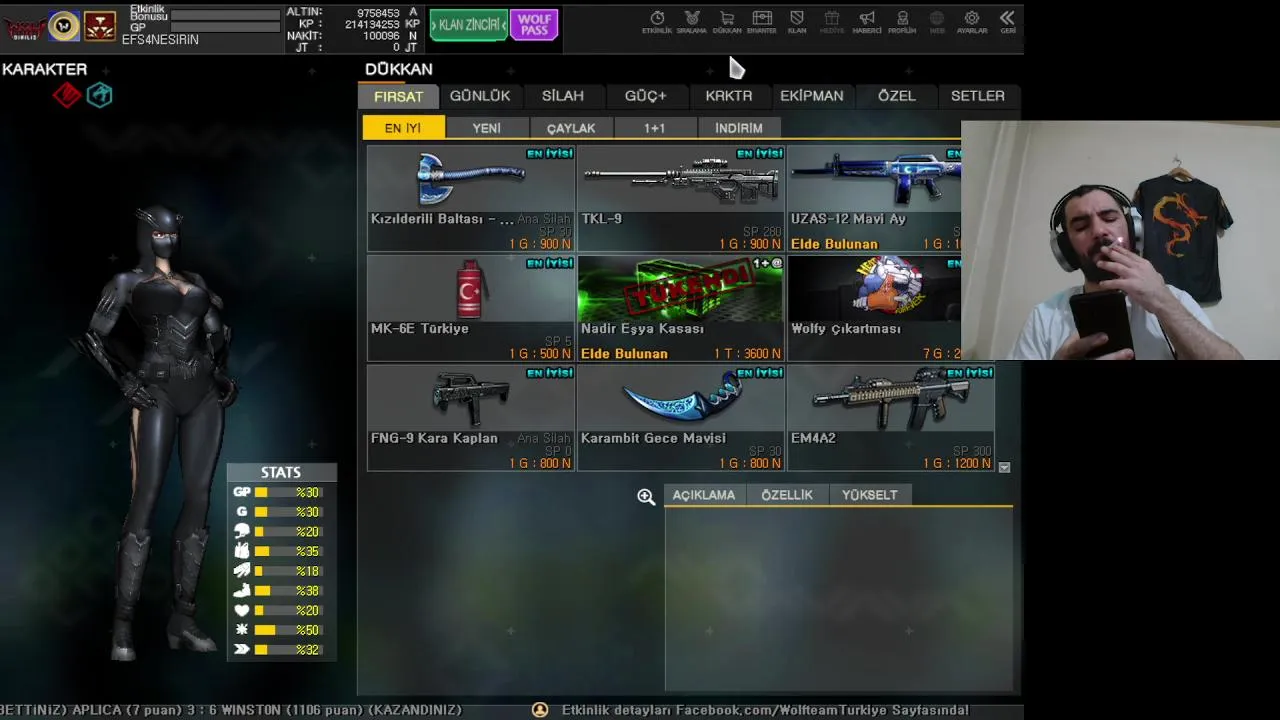Screen dimensions: 1280x720
Task: Click the Etkinlik Bonusu progress bar
Action: point(225,15)
